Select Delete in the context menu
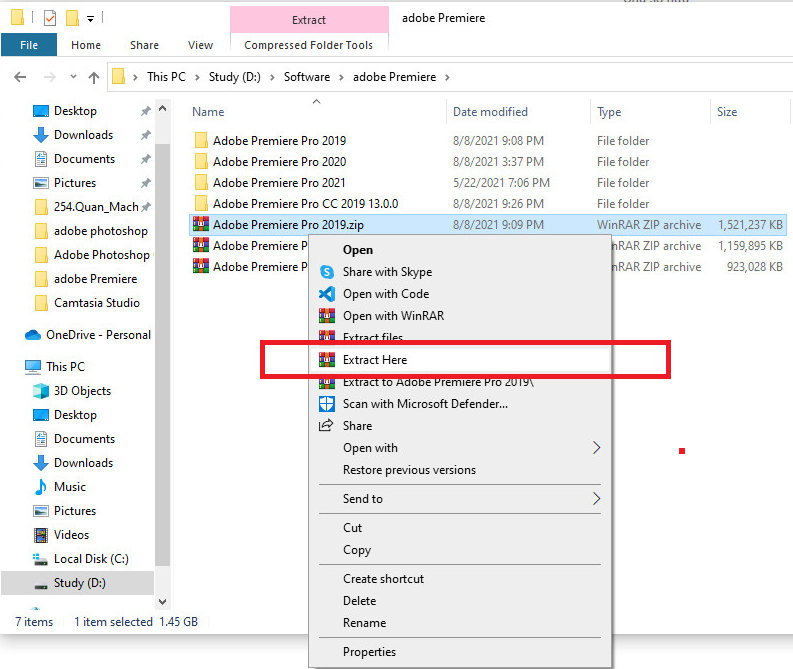 [359, 601]
